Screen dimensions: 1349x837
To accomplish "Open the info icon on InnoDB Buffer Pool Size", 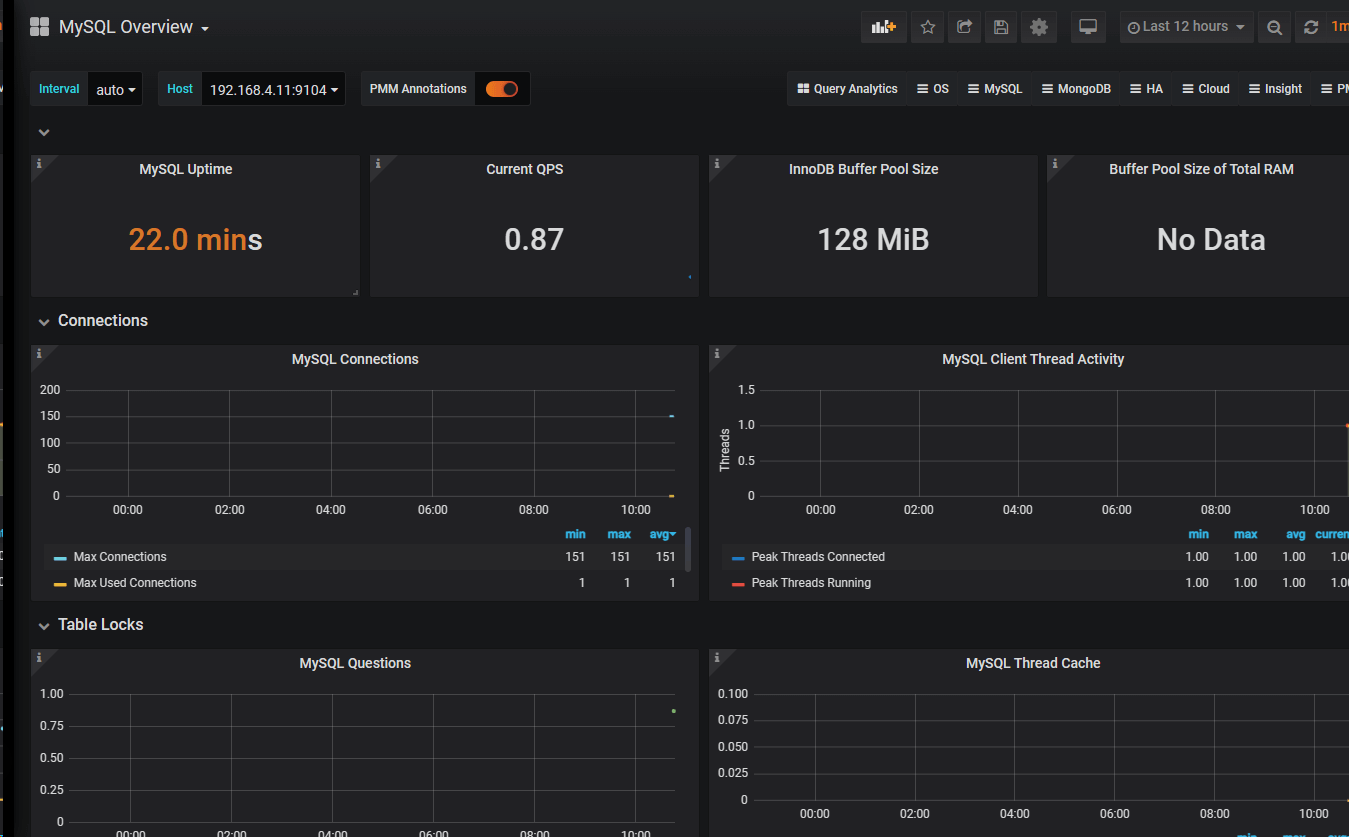I will pyautogui.click(x=717, y=163).
